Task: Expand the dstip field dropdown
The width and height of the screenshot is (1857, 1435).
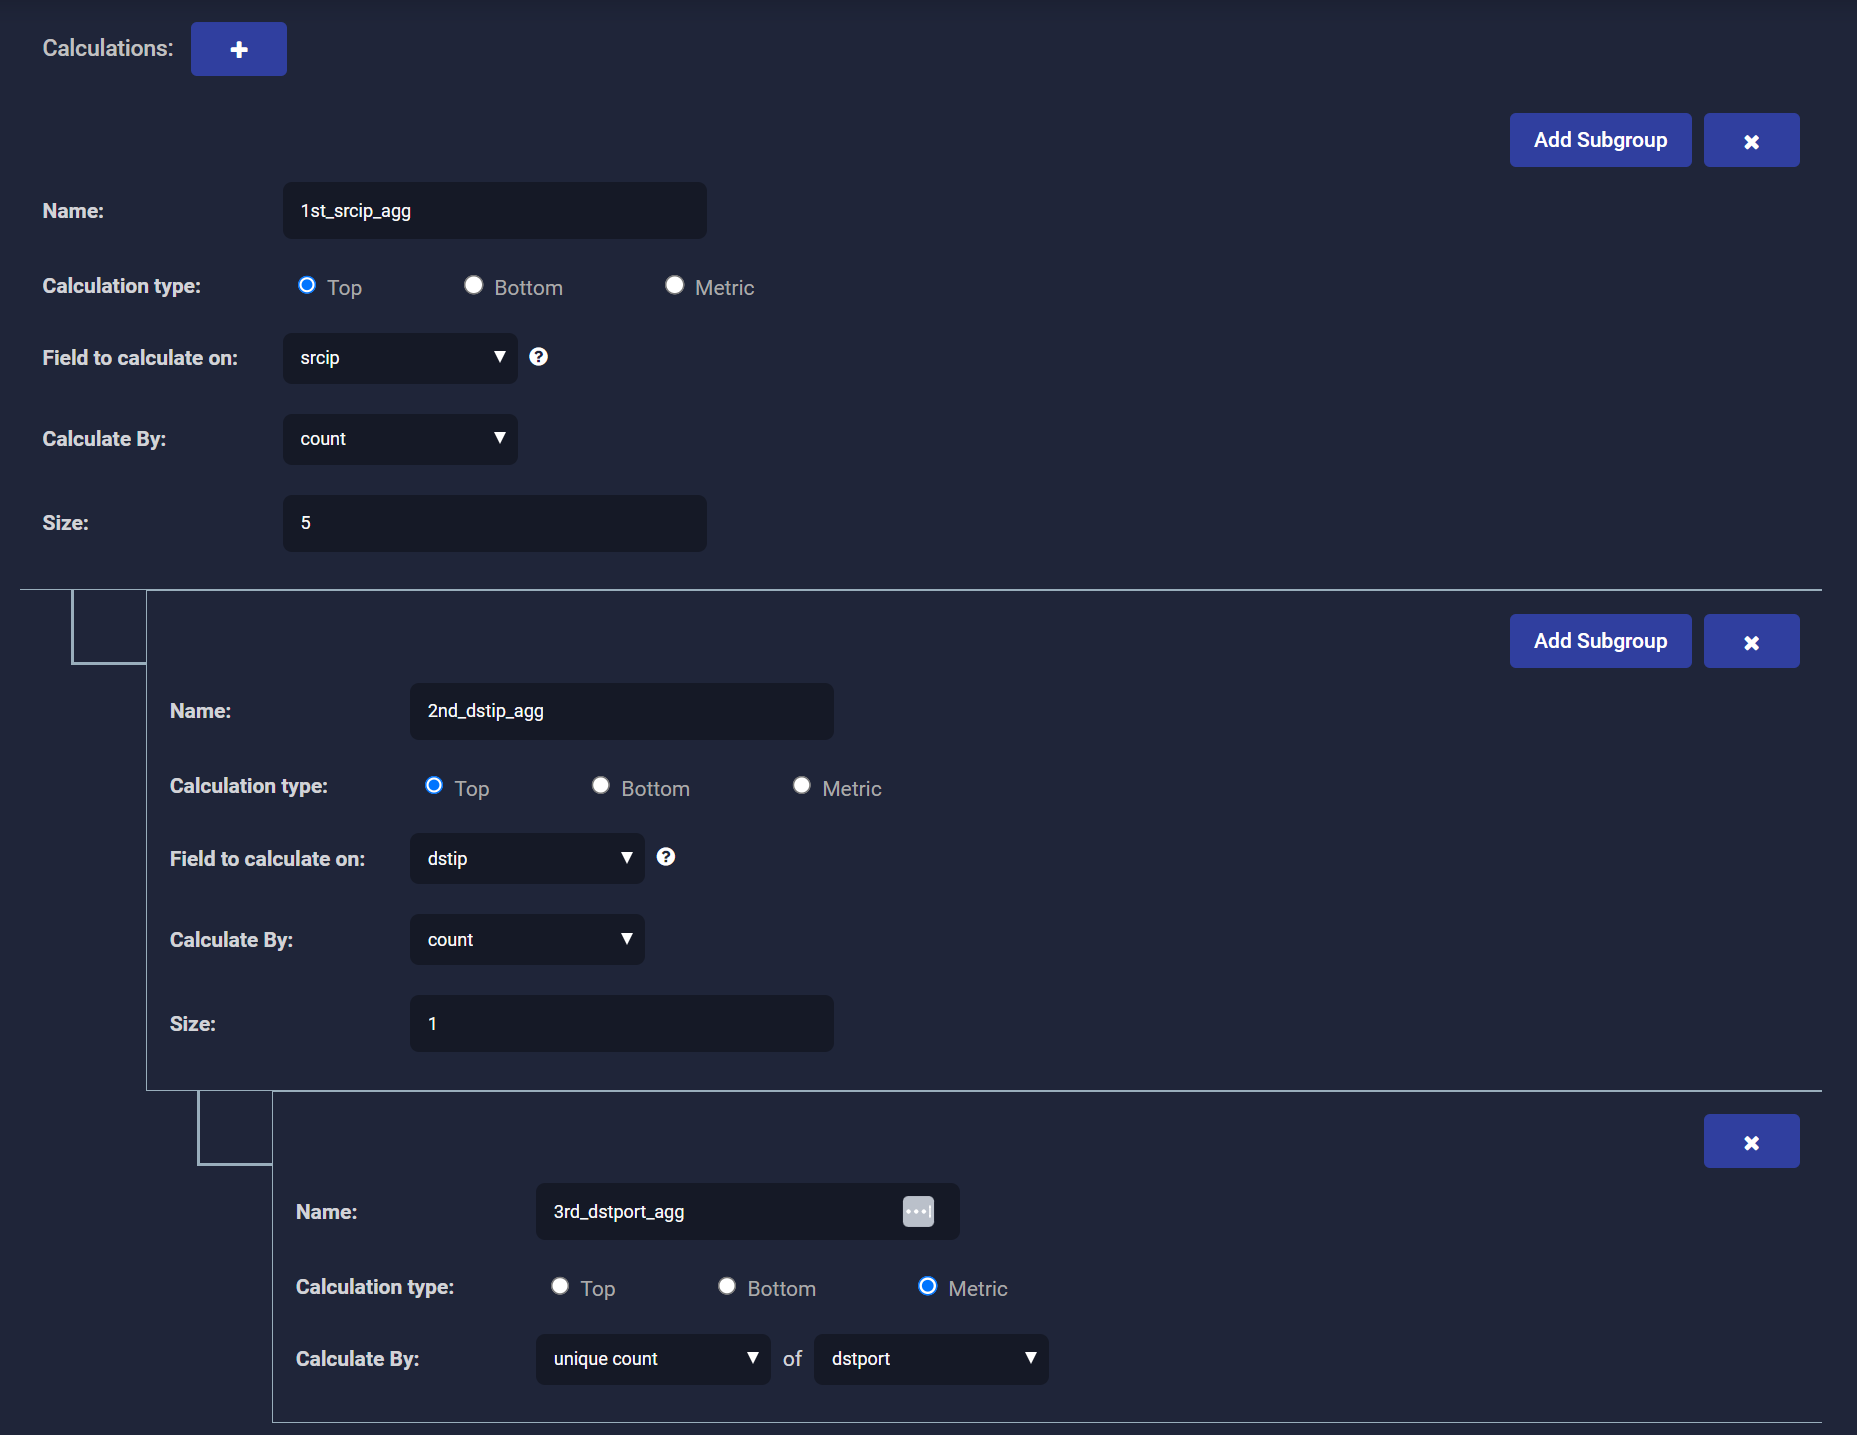Action: tap(527, 859)
